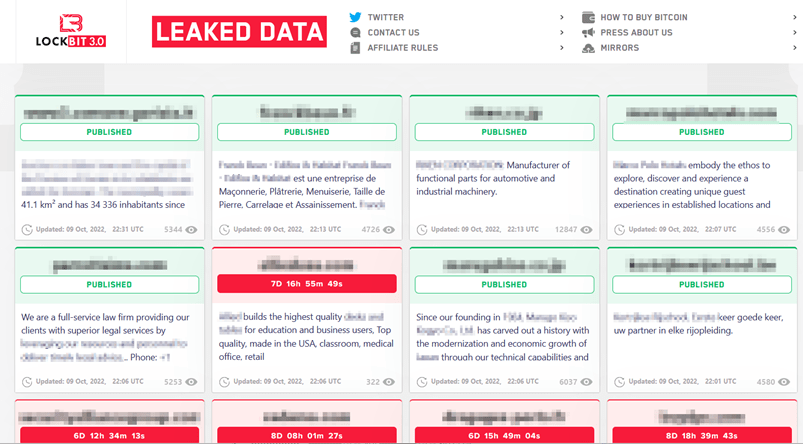Expand the chevron right of Affiliate Rules
This screenshot has width=803, height=444.
562,48
